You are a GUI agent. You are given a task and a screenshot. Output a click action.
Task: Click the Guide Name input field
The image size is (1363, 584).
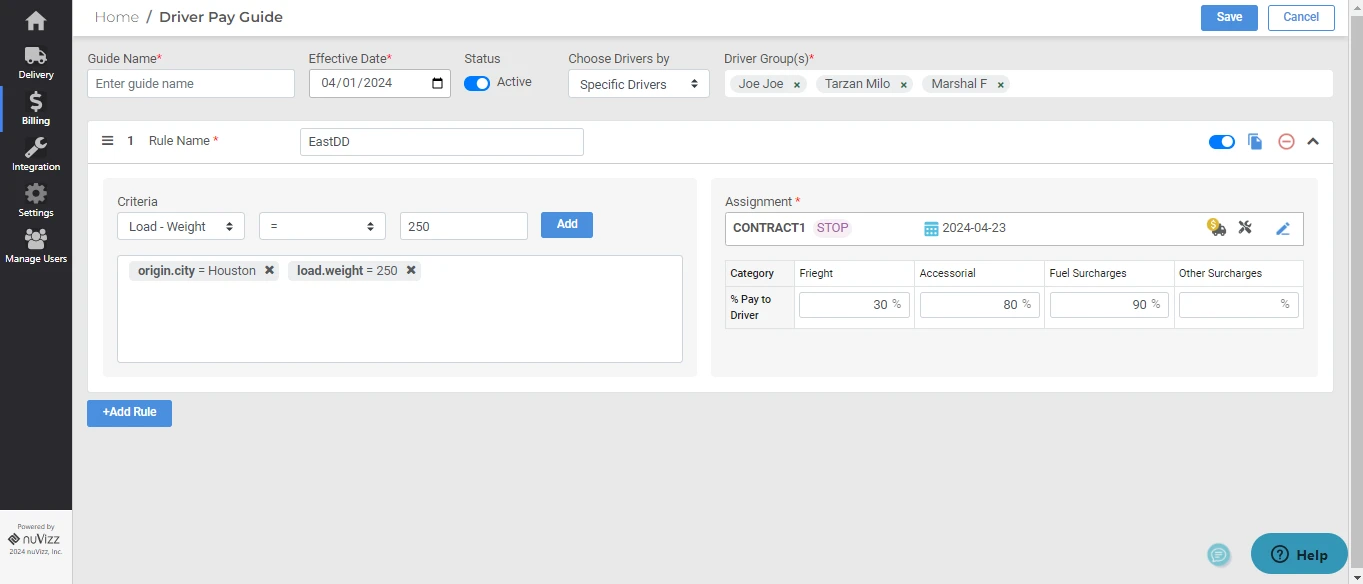(191, 84)
